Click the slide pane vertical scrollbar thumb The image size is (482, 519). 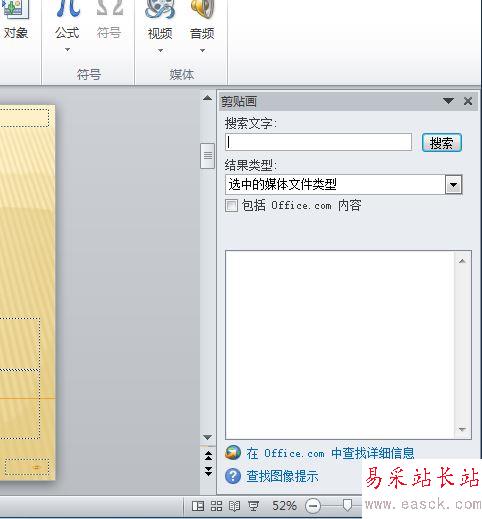point(207,156)
